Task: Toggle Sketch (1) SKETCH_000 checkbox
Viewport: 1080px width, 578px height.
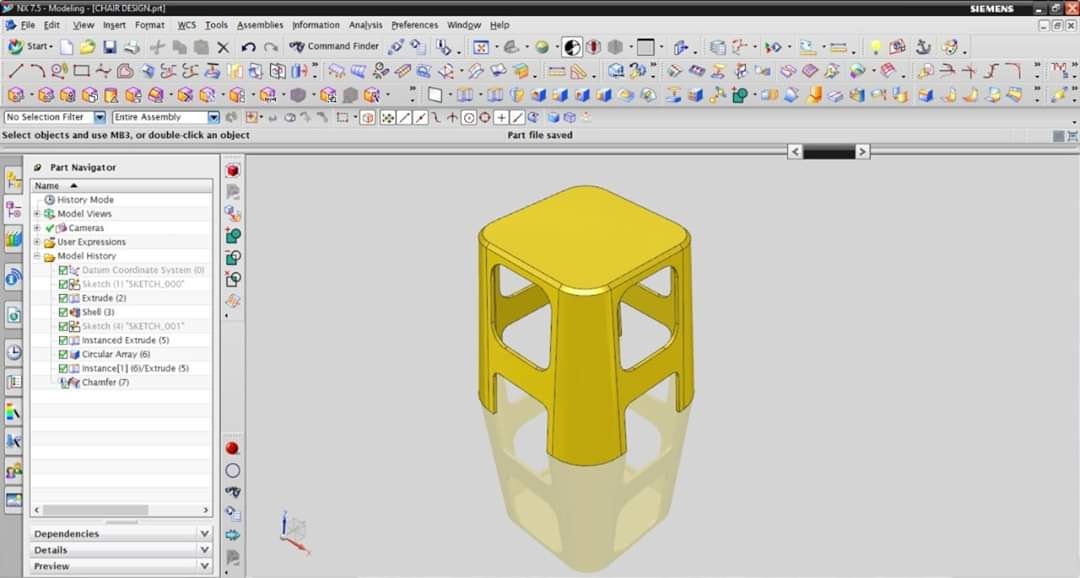Action: point(63,284)
